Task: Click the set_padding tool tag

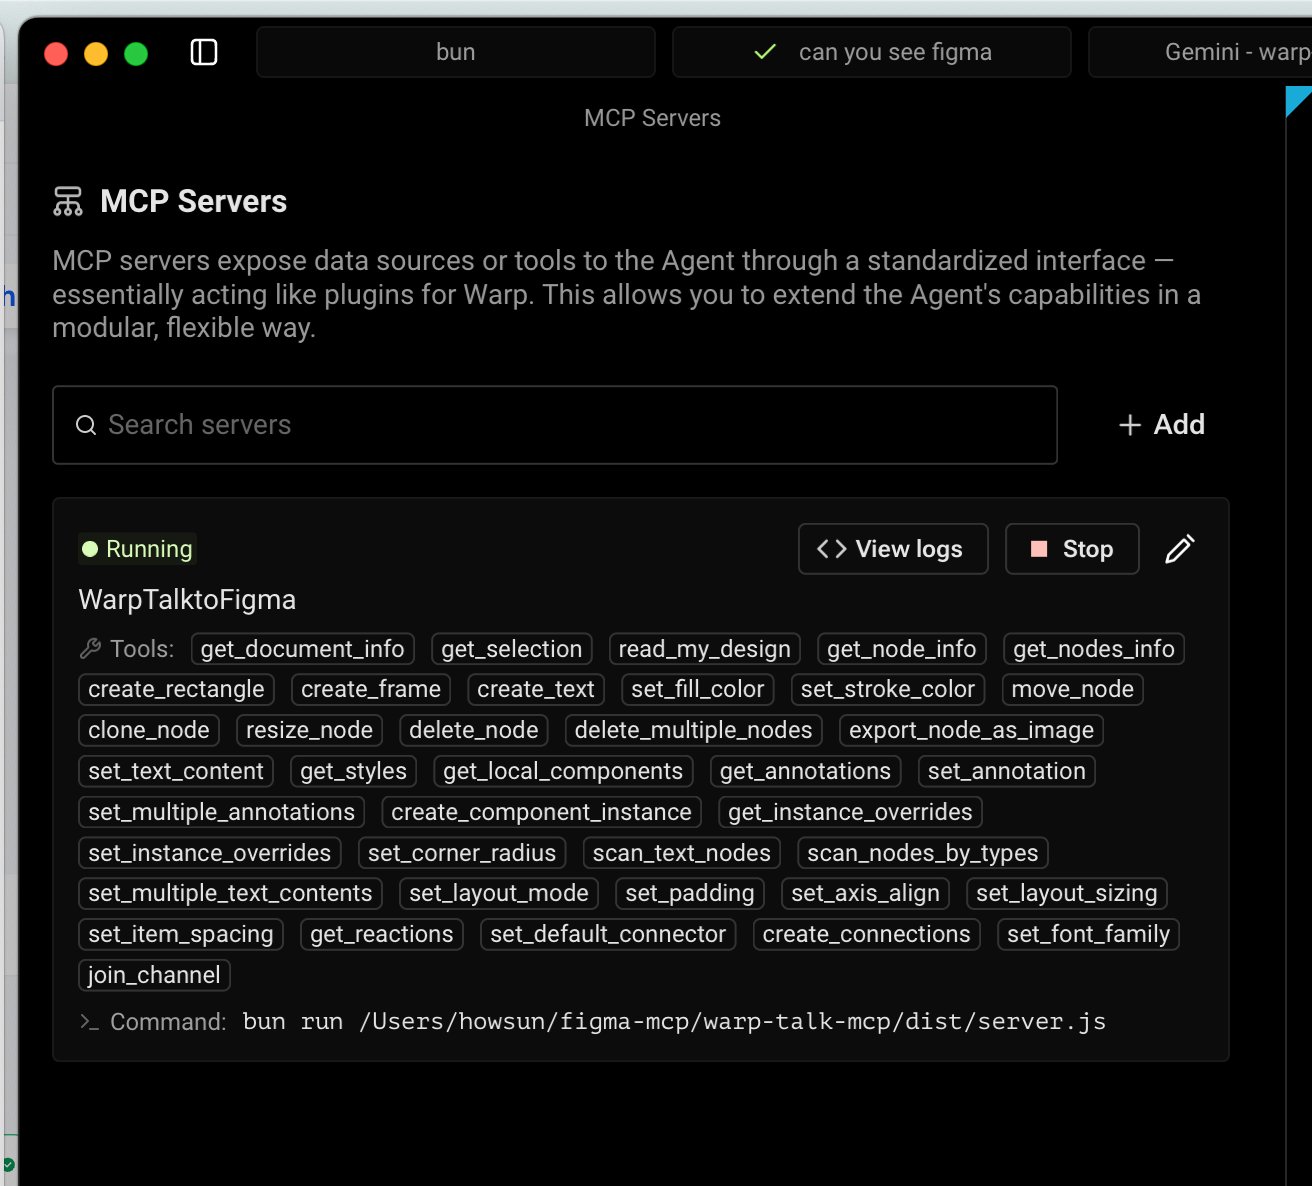Action: click(690, 893)
